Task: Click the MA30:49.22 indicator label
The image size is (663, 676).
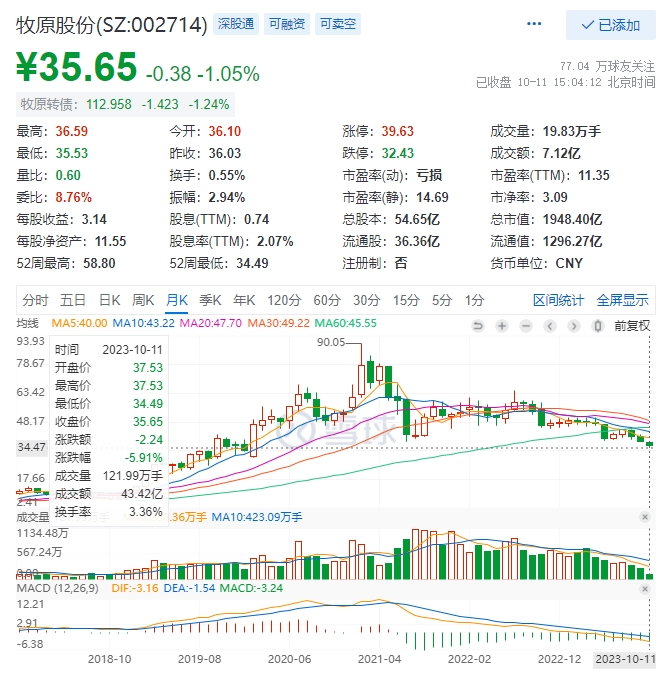Action: pos(278,323)
